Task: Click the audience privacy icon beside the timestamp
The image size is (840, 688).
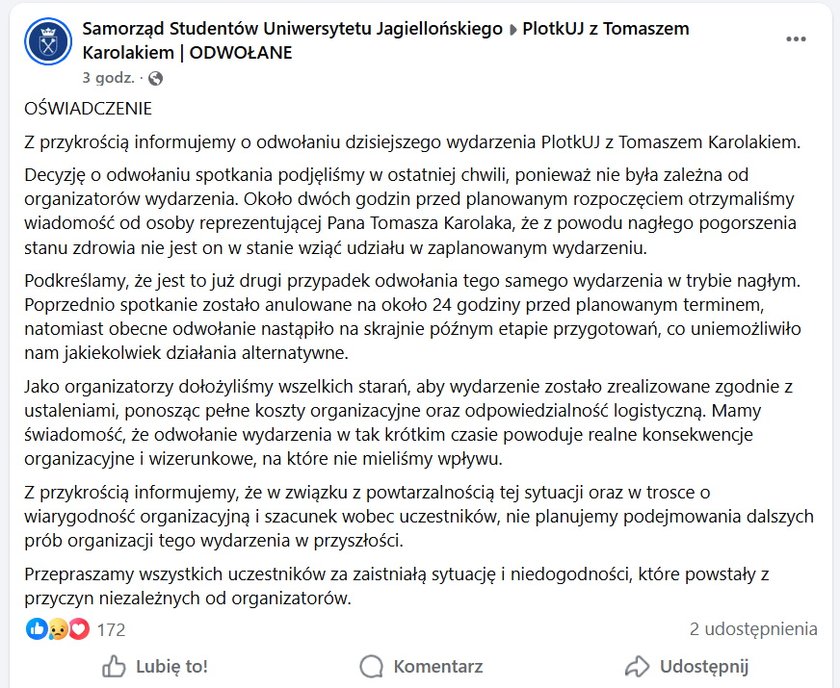Action: coord(156,79)
